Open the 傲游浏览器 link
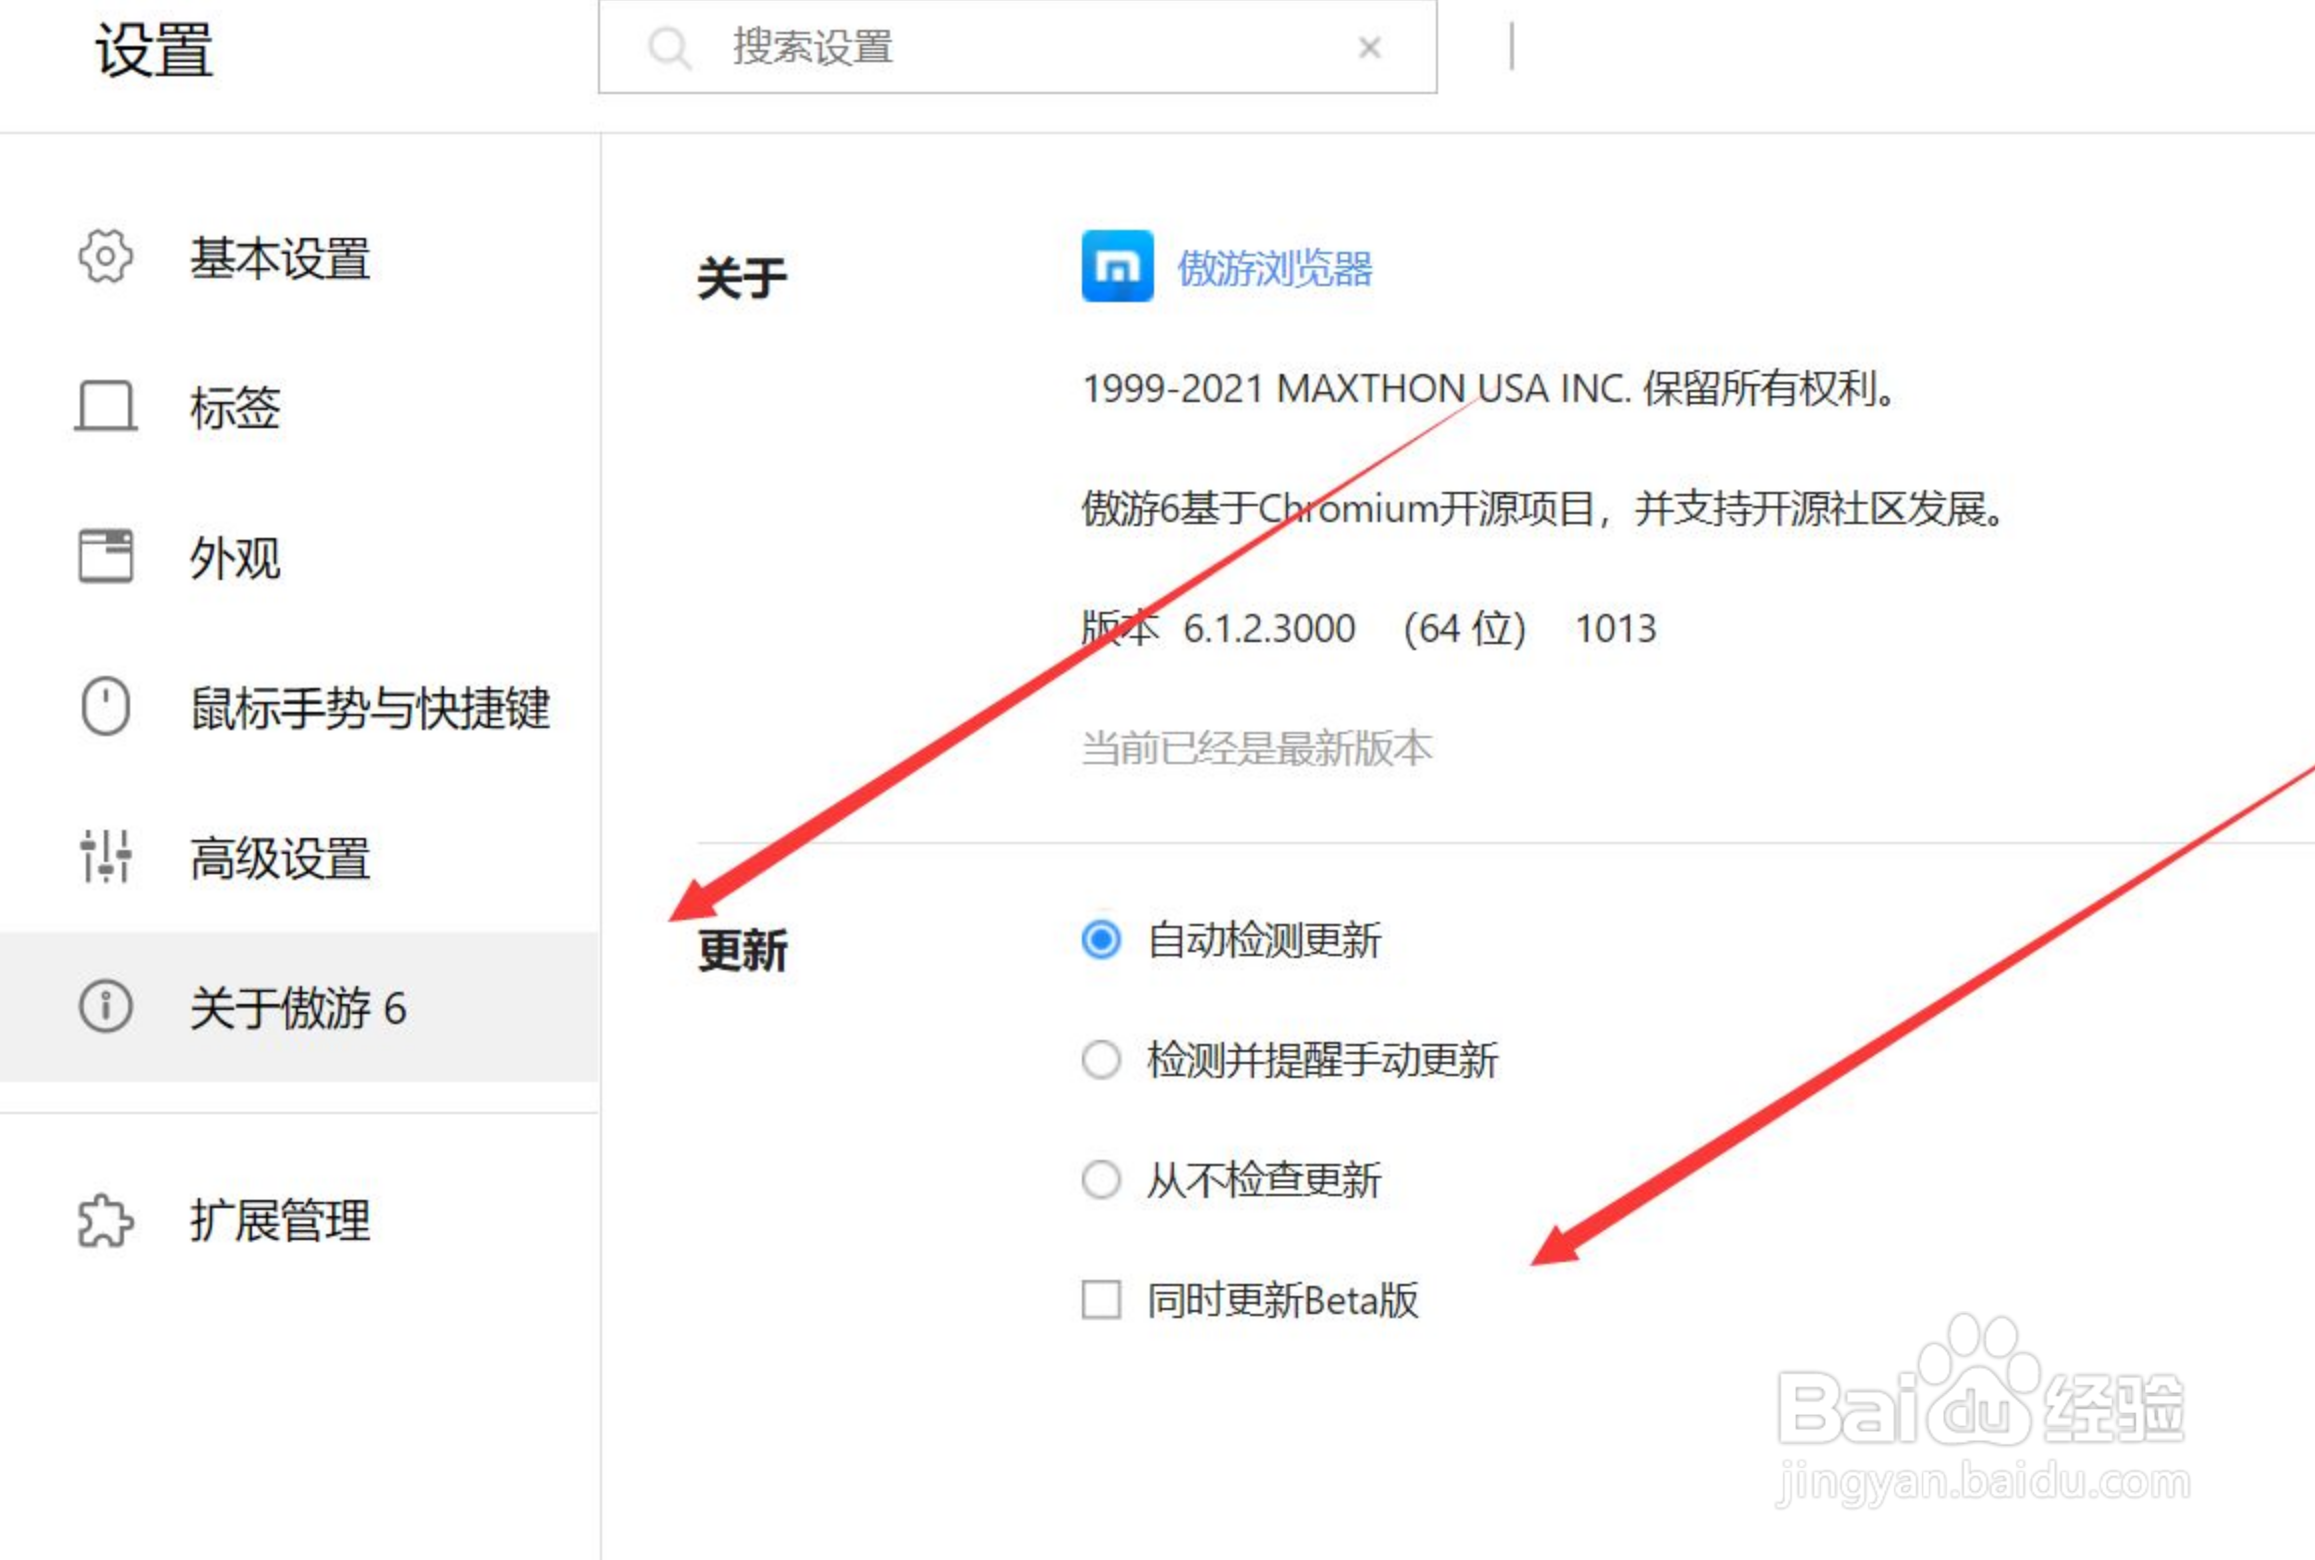Screen dimensions: 2315x1560 coord(1274,268)
